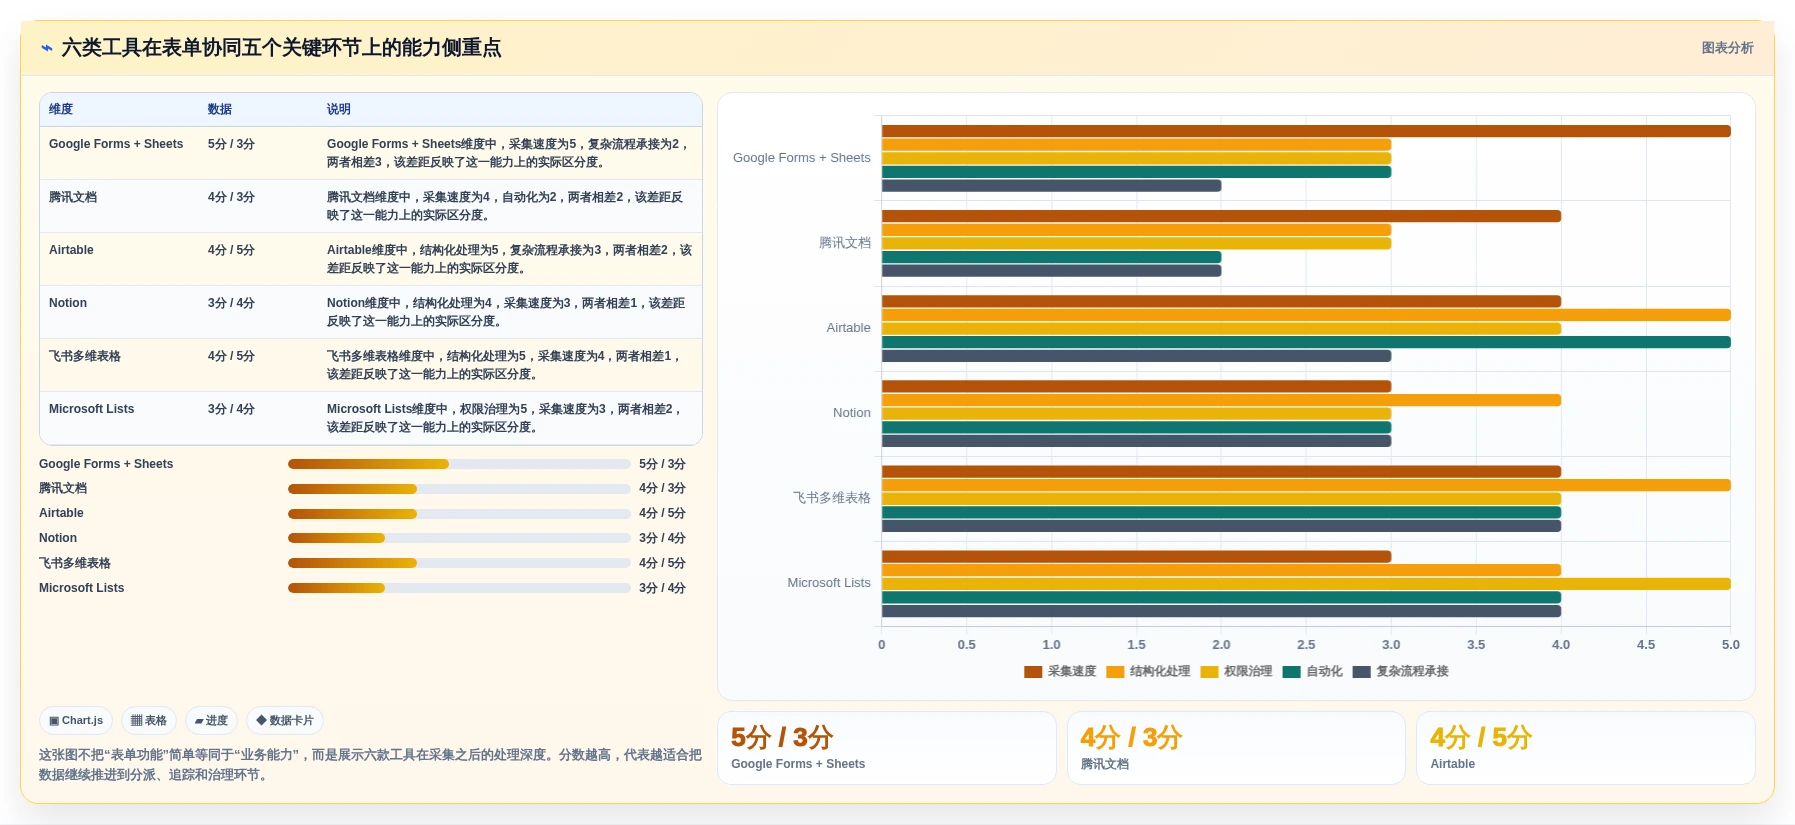Image resolution: width=1795 pixels, height=825 pixels.
Task: Select the Microsoft Lists table row name cell
Action: [x=91, y=409]
